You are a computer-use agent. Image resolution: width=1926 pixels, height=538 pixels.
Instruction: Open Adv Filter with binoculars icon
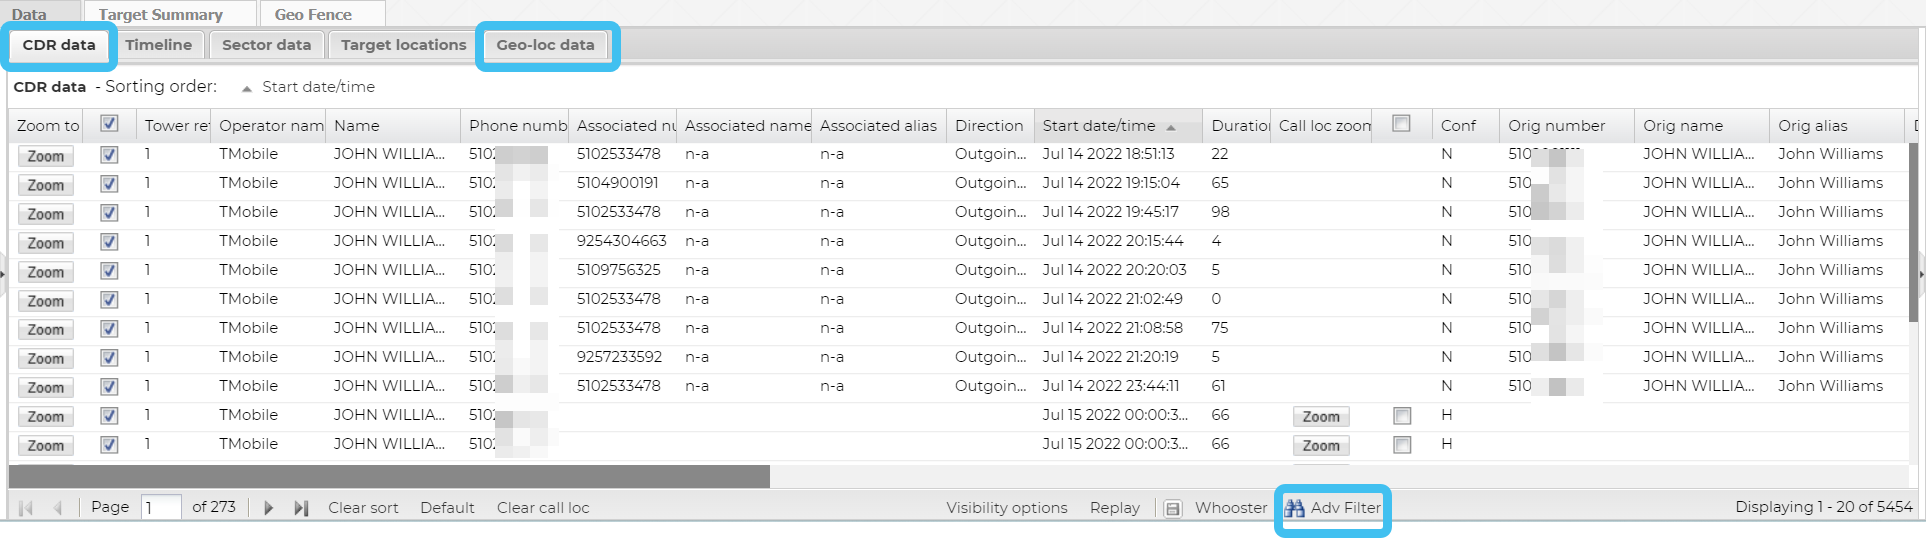pyautogui.click(x=1333, y=508)
